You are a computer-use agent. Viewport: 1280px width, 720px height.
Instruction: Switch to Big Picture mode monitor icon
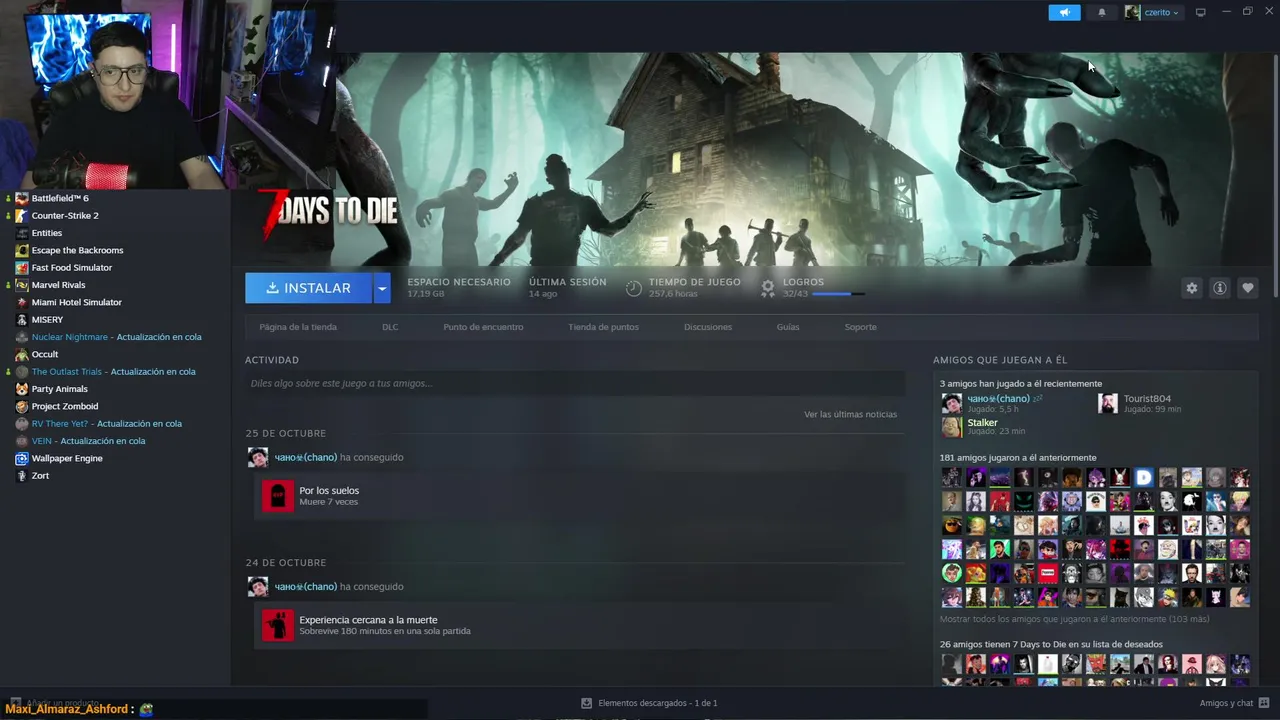1201,12
